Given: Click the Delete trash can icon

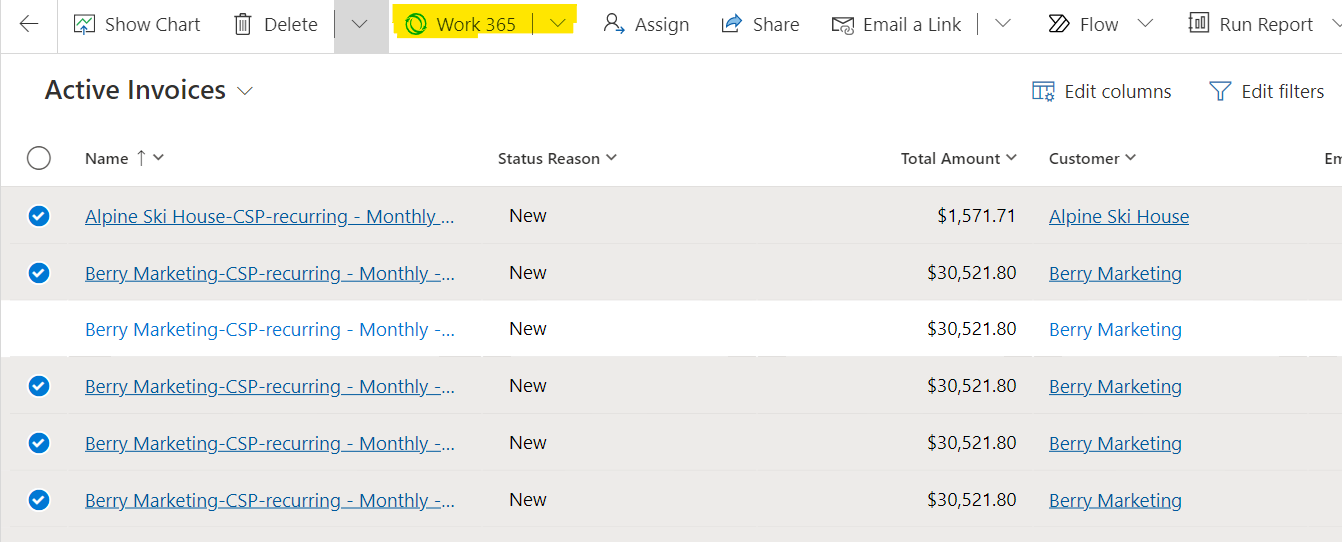Looking at the screenshot, I should (243, 24).
